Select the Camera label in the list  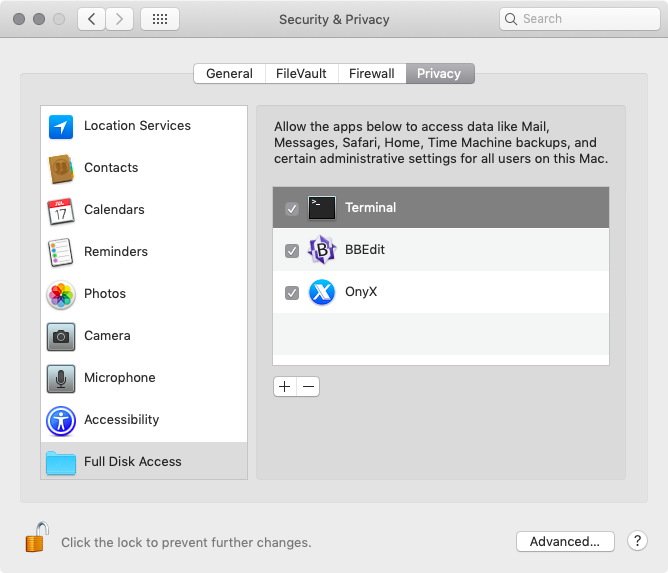107,336
